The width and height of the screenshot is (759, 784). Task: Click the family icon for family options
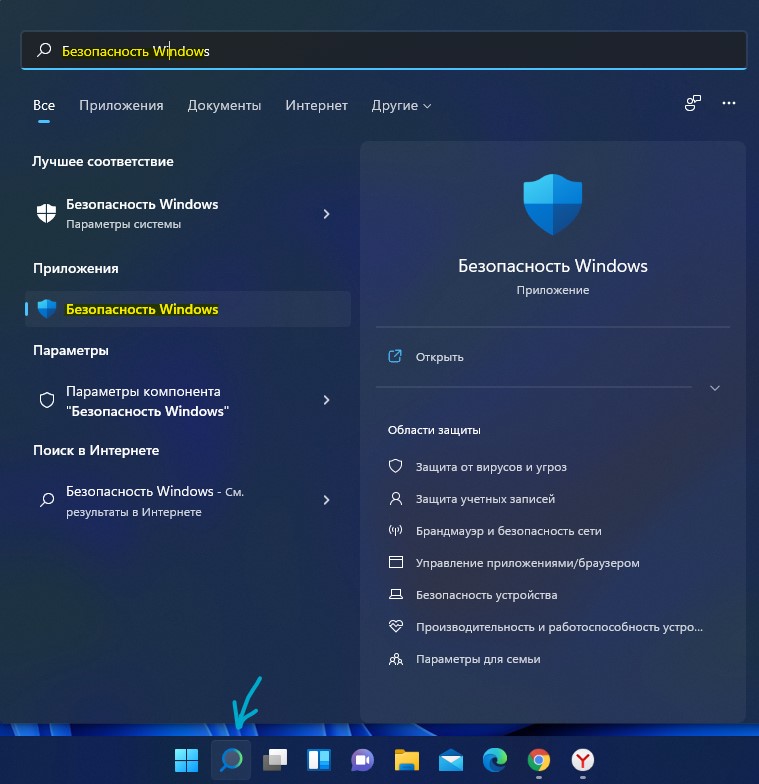point(396,658)
